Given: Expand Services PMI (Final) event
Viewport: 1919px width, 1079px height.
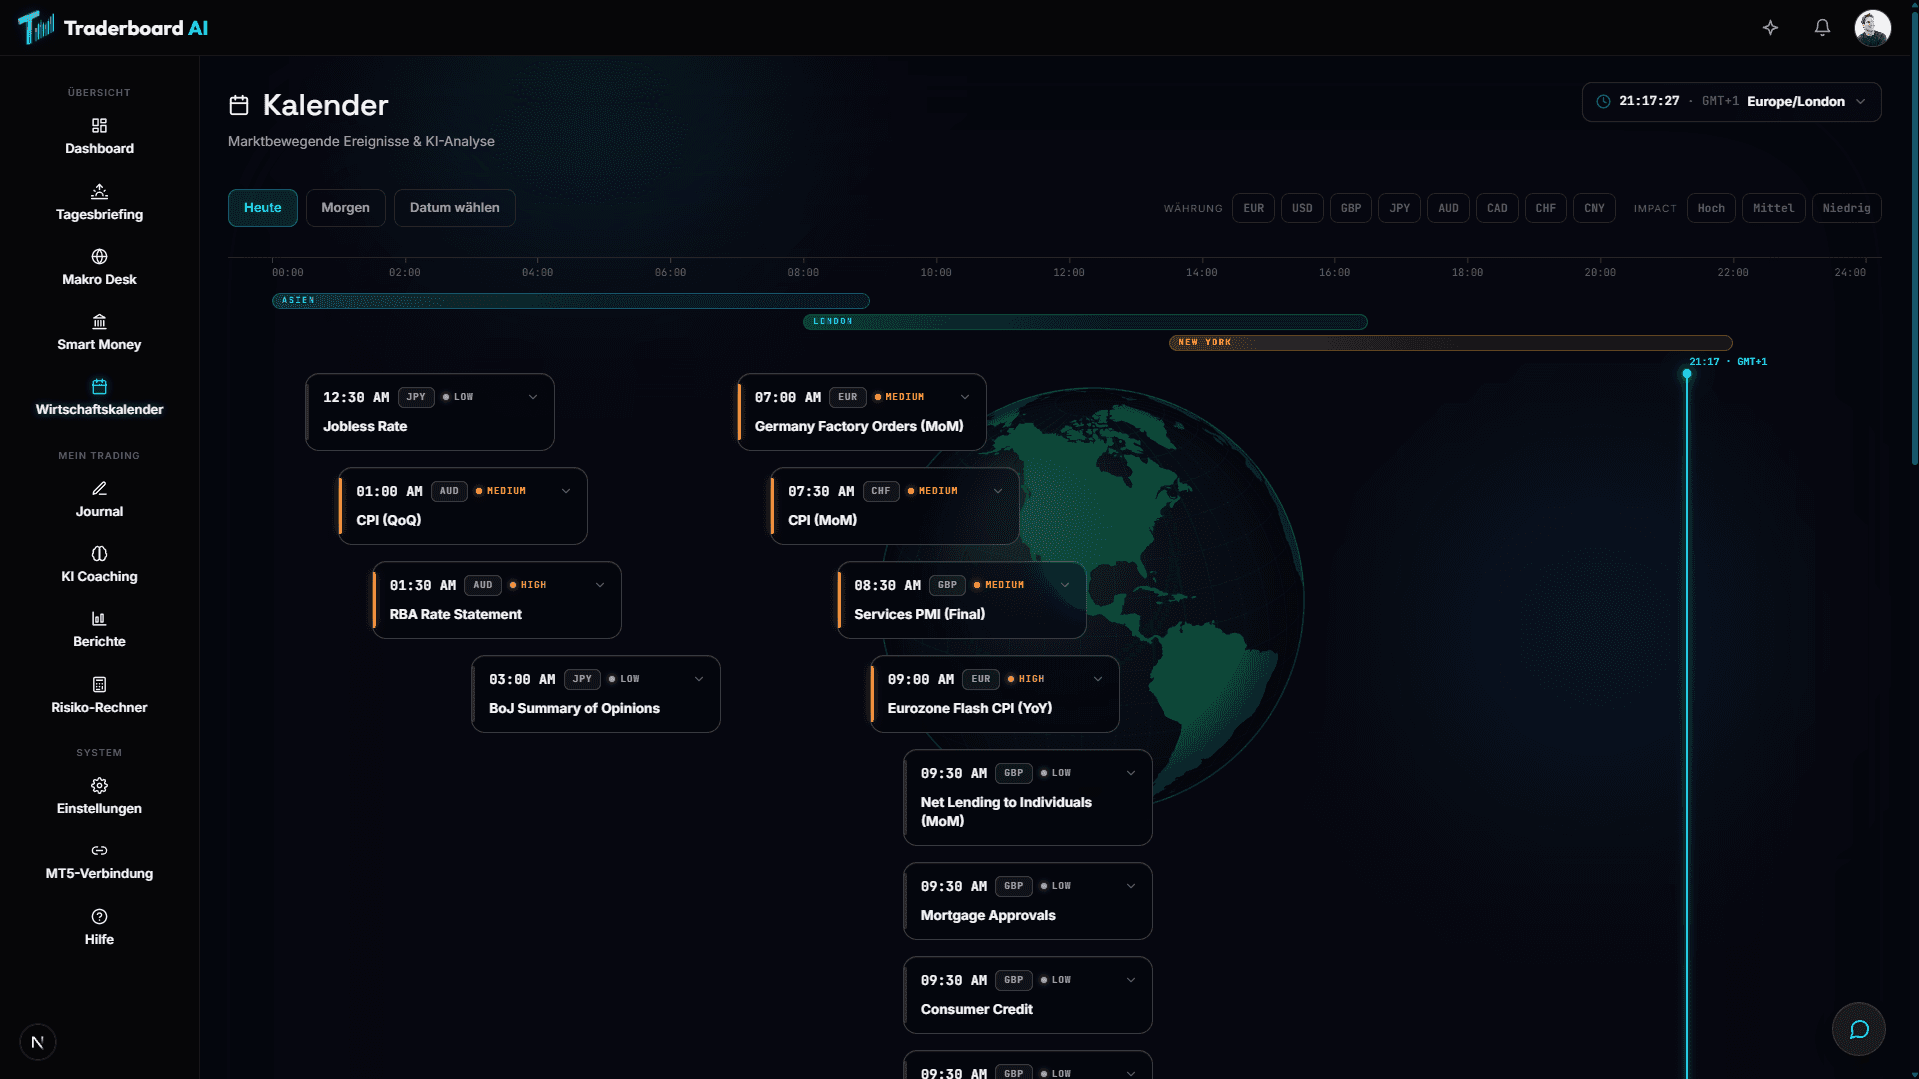Looking at the screenshot, I should pos(1065,585).
